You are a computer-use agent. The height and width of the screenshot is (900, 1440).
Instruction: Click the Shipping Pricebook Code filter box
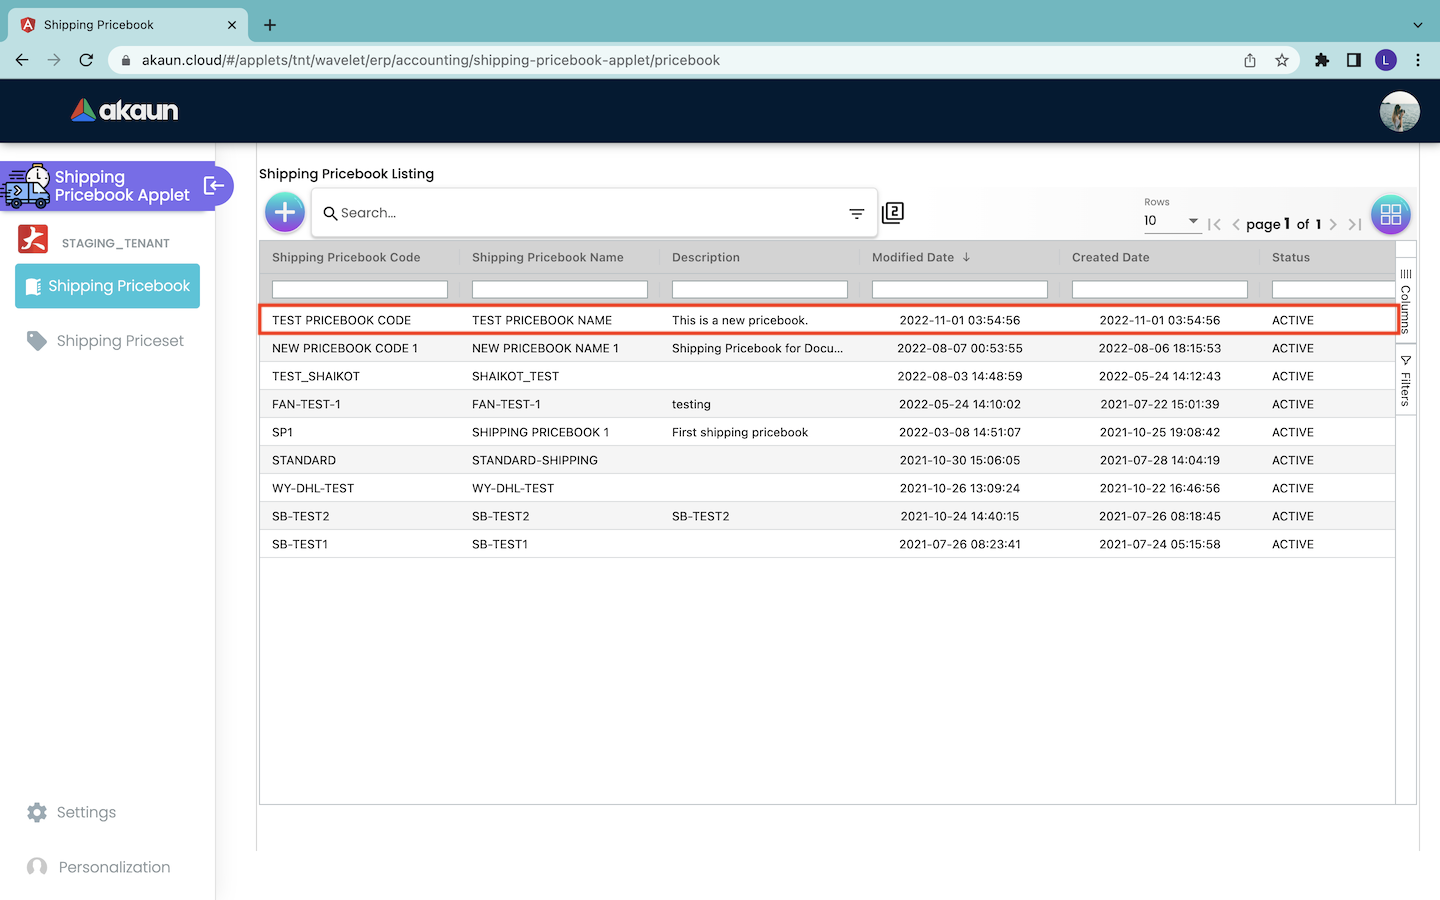click(360, 289)
